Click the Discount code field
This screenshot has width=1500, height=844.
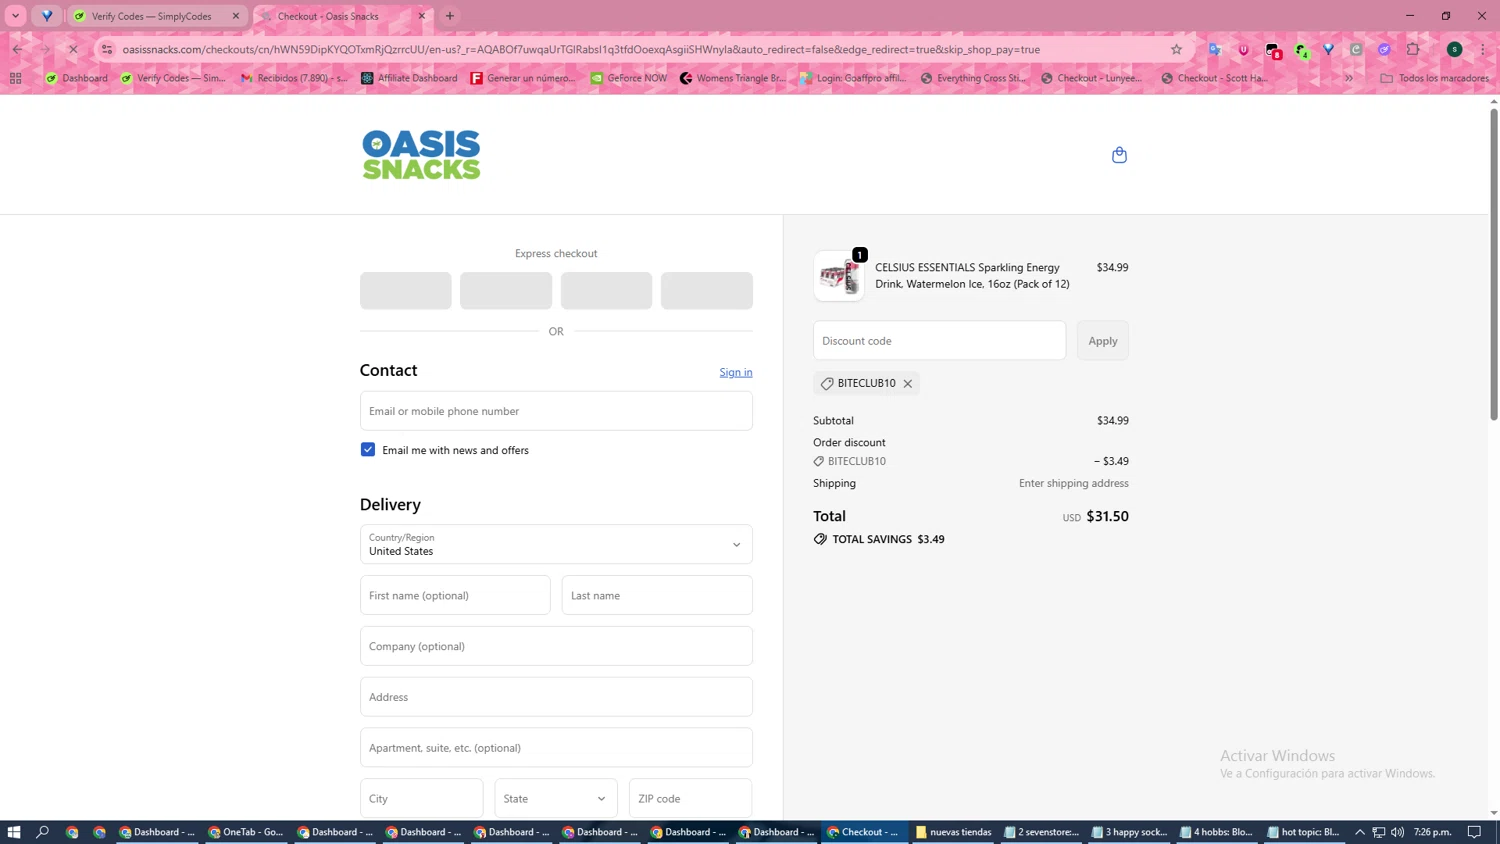(x=939, y=341)
